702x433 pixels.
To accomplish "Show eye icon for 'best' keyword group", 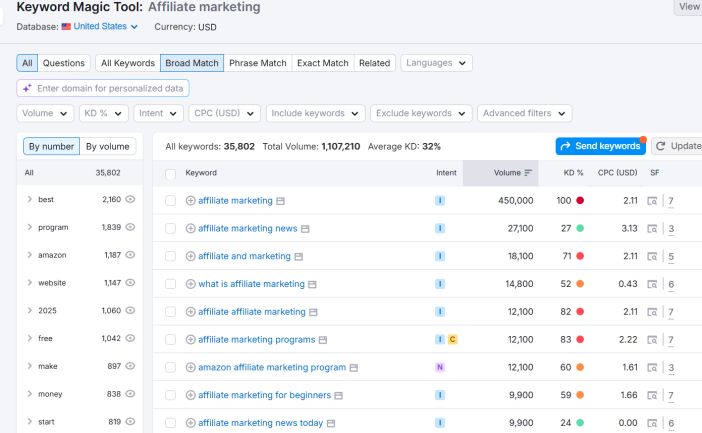I will click(x=130, y=200).
